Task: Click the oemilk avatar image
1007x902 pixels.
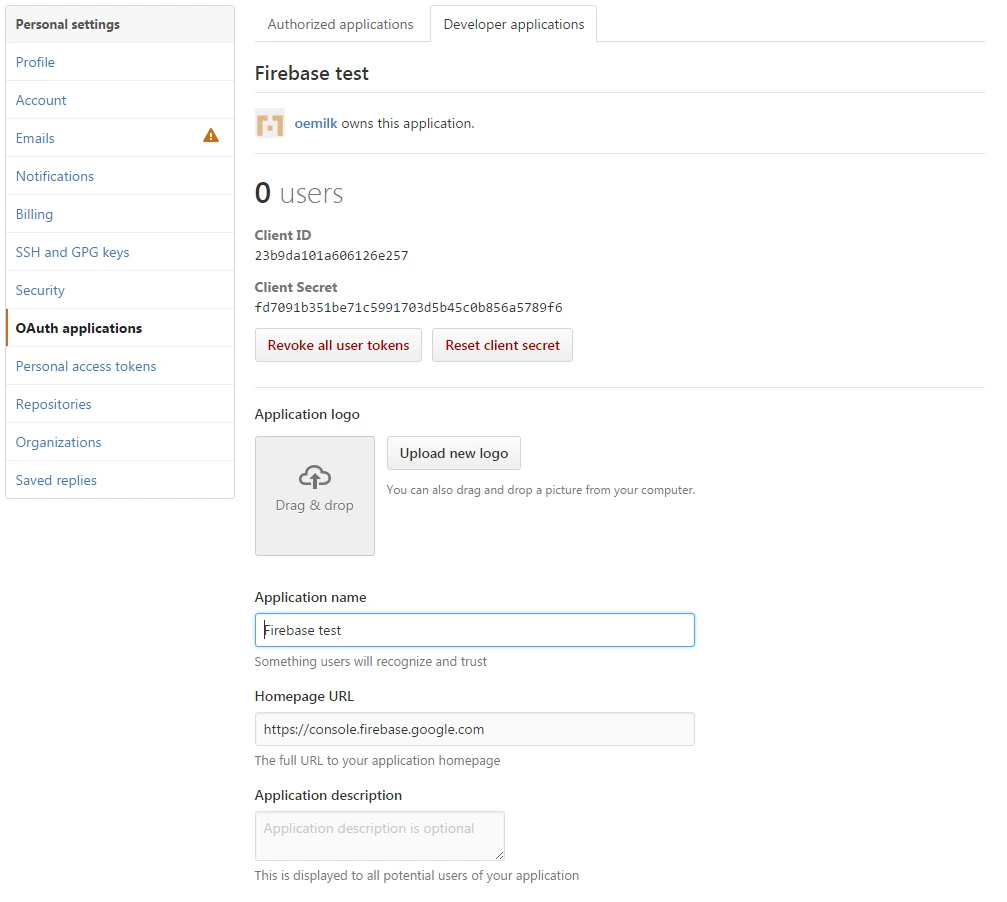Action: [270, 123]
